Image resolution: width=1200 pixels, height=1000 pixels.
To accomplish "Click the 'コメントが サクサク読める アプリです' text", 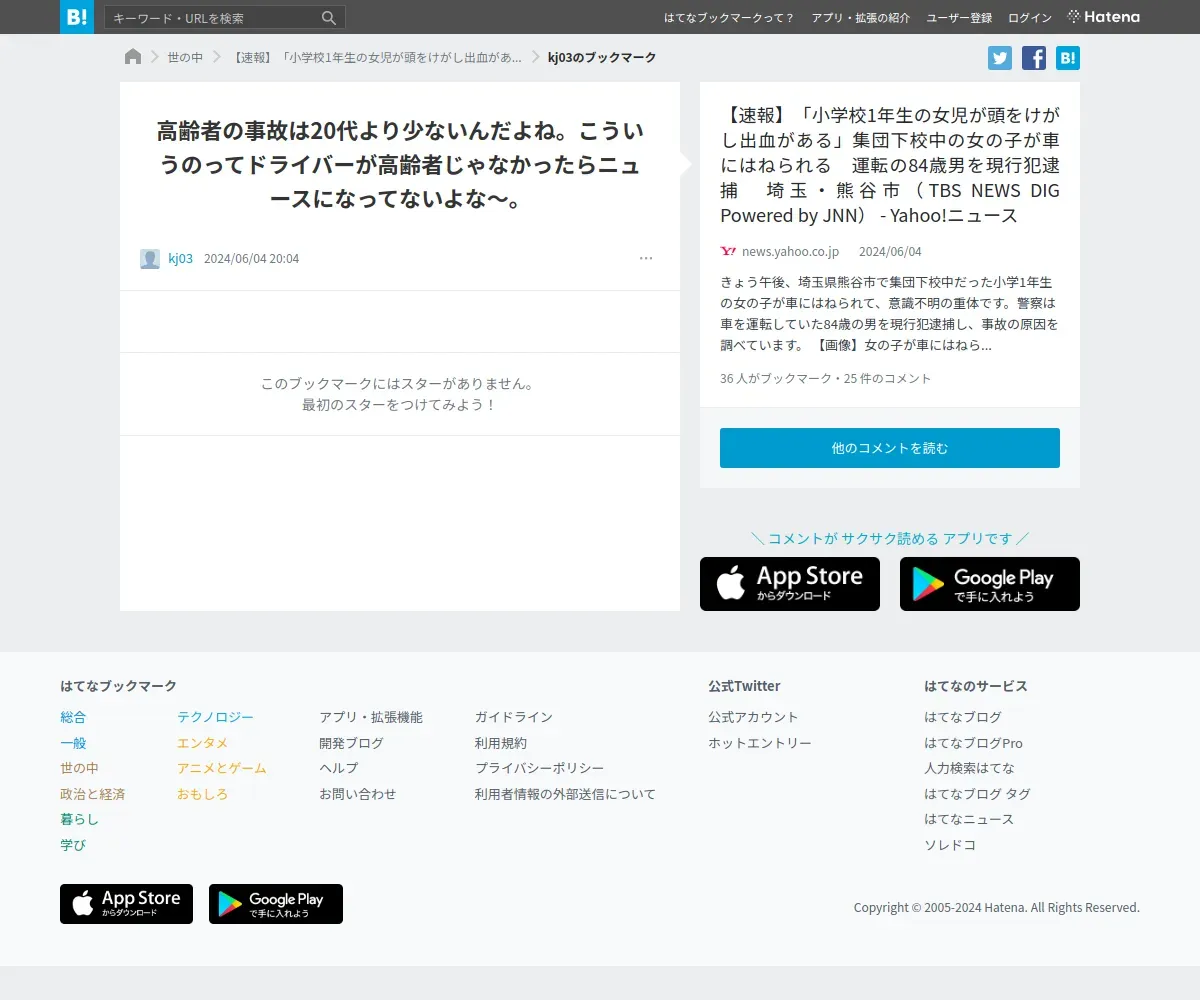I will click(x=890, y=538).
